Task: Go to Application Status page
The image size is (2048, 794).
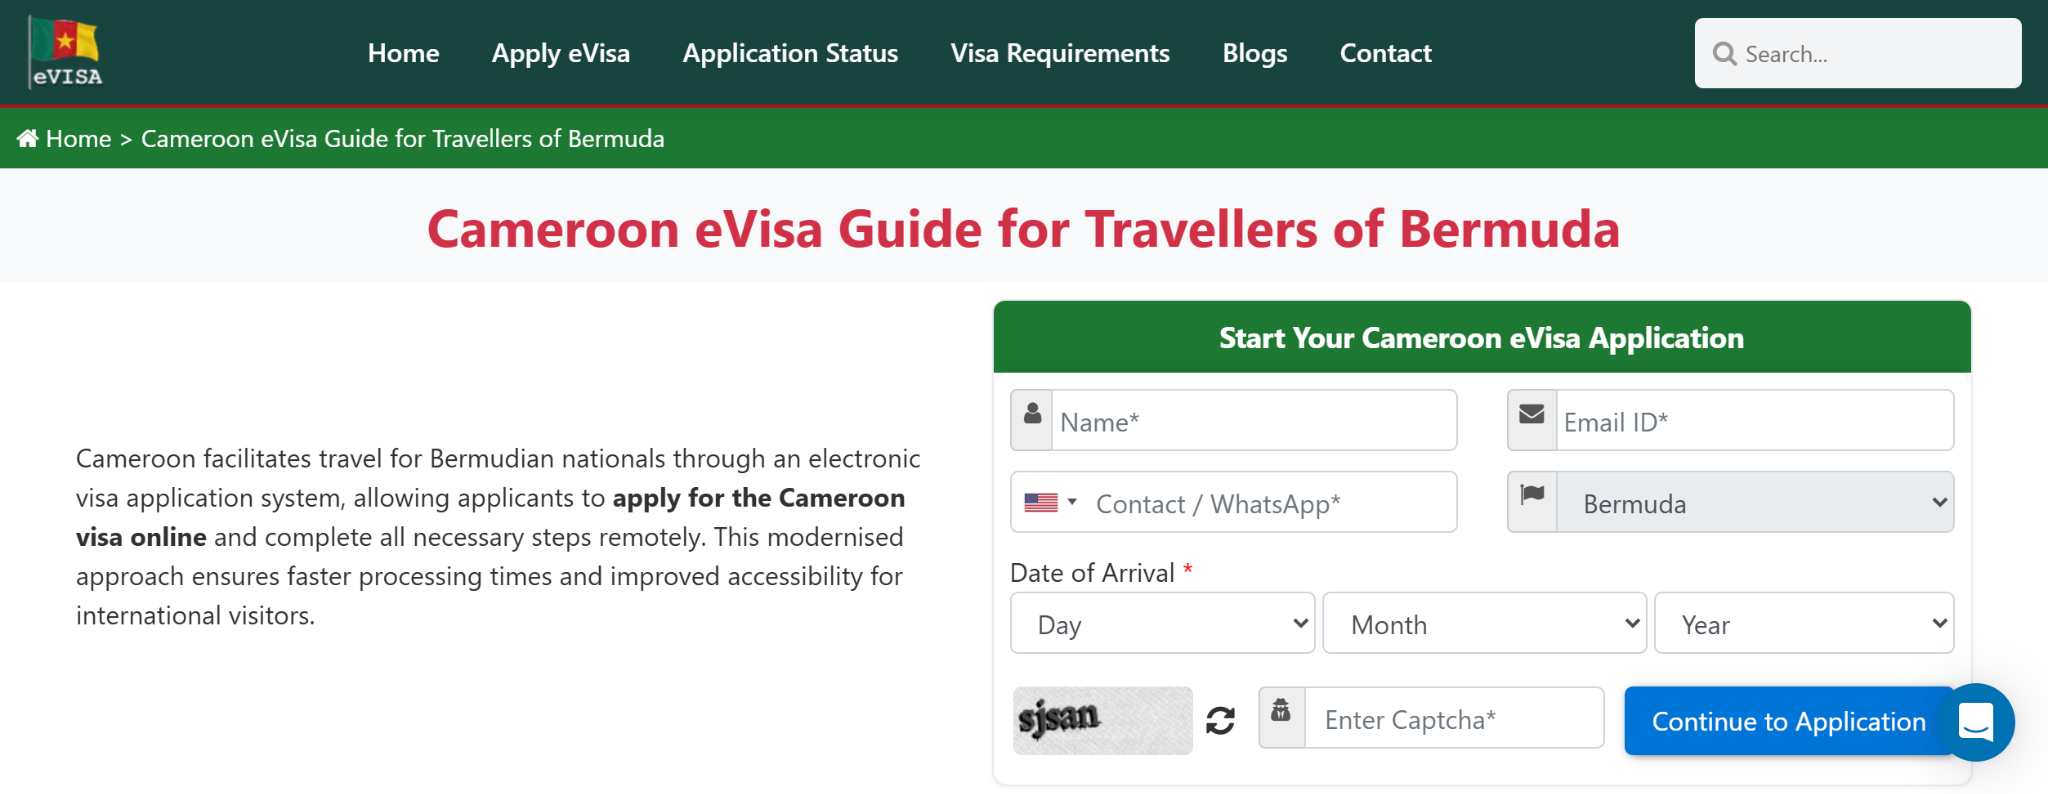Action: pos(790,53)
